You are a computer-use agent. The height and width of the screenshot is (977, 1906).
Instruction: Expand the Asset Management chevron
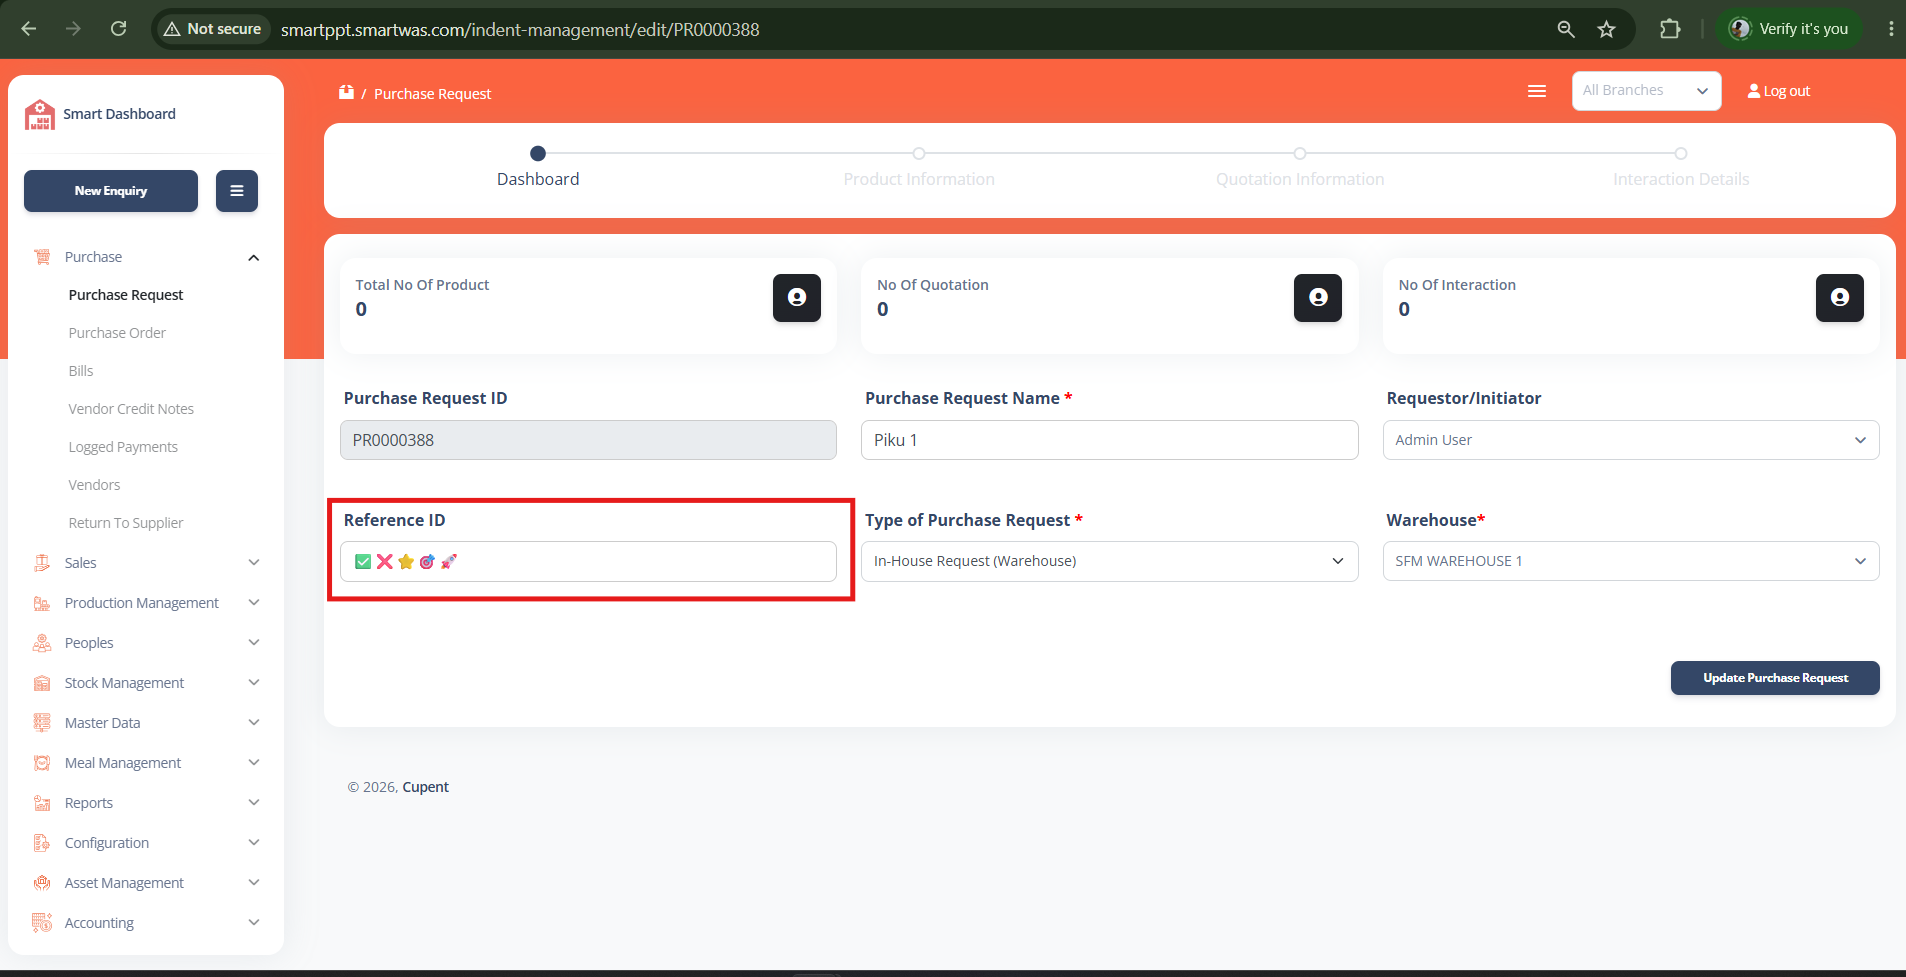[x=254, y=883]
